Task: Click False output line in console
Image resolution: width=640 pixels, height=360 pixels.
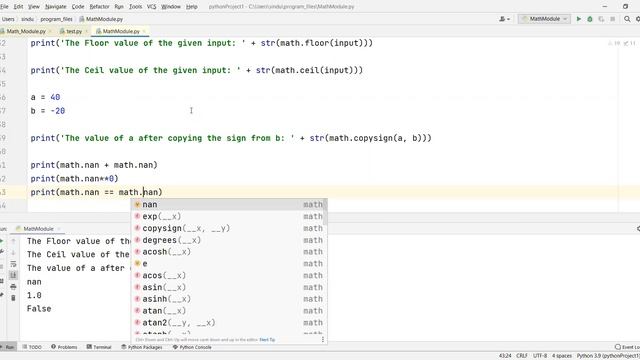Action: pyautogui.click(x=39, y=309)
